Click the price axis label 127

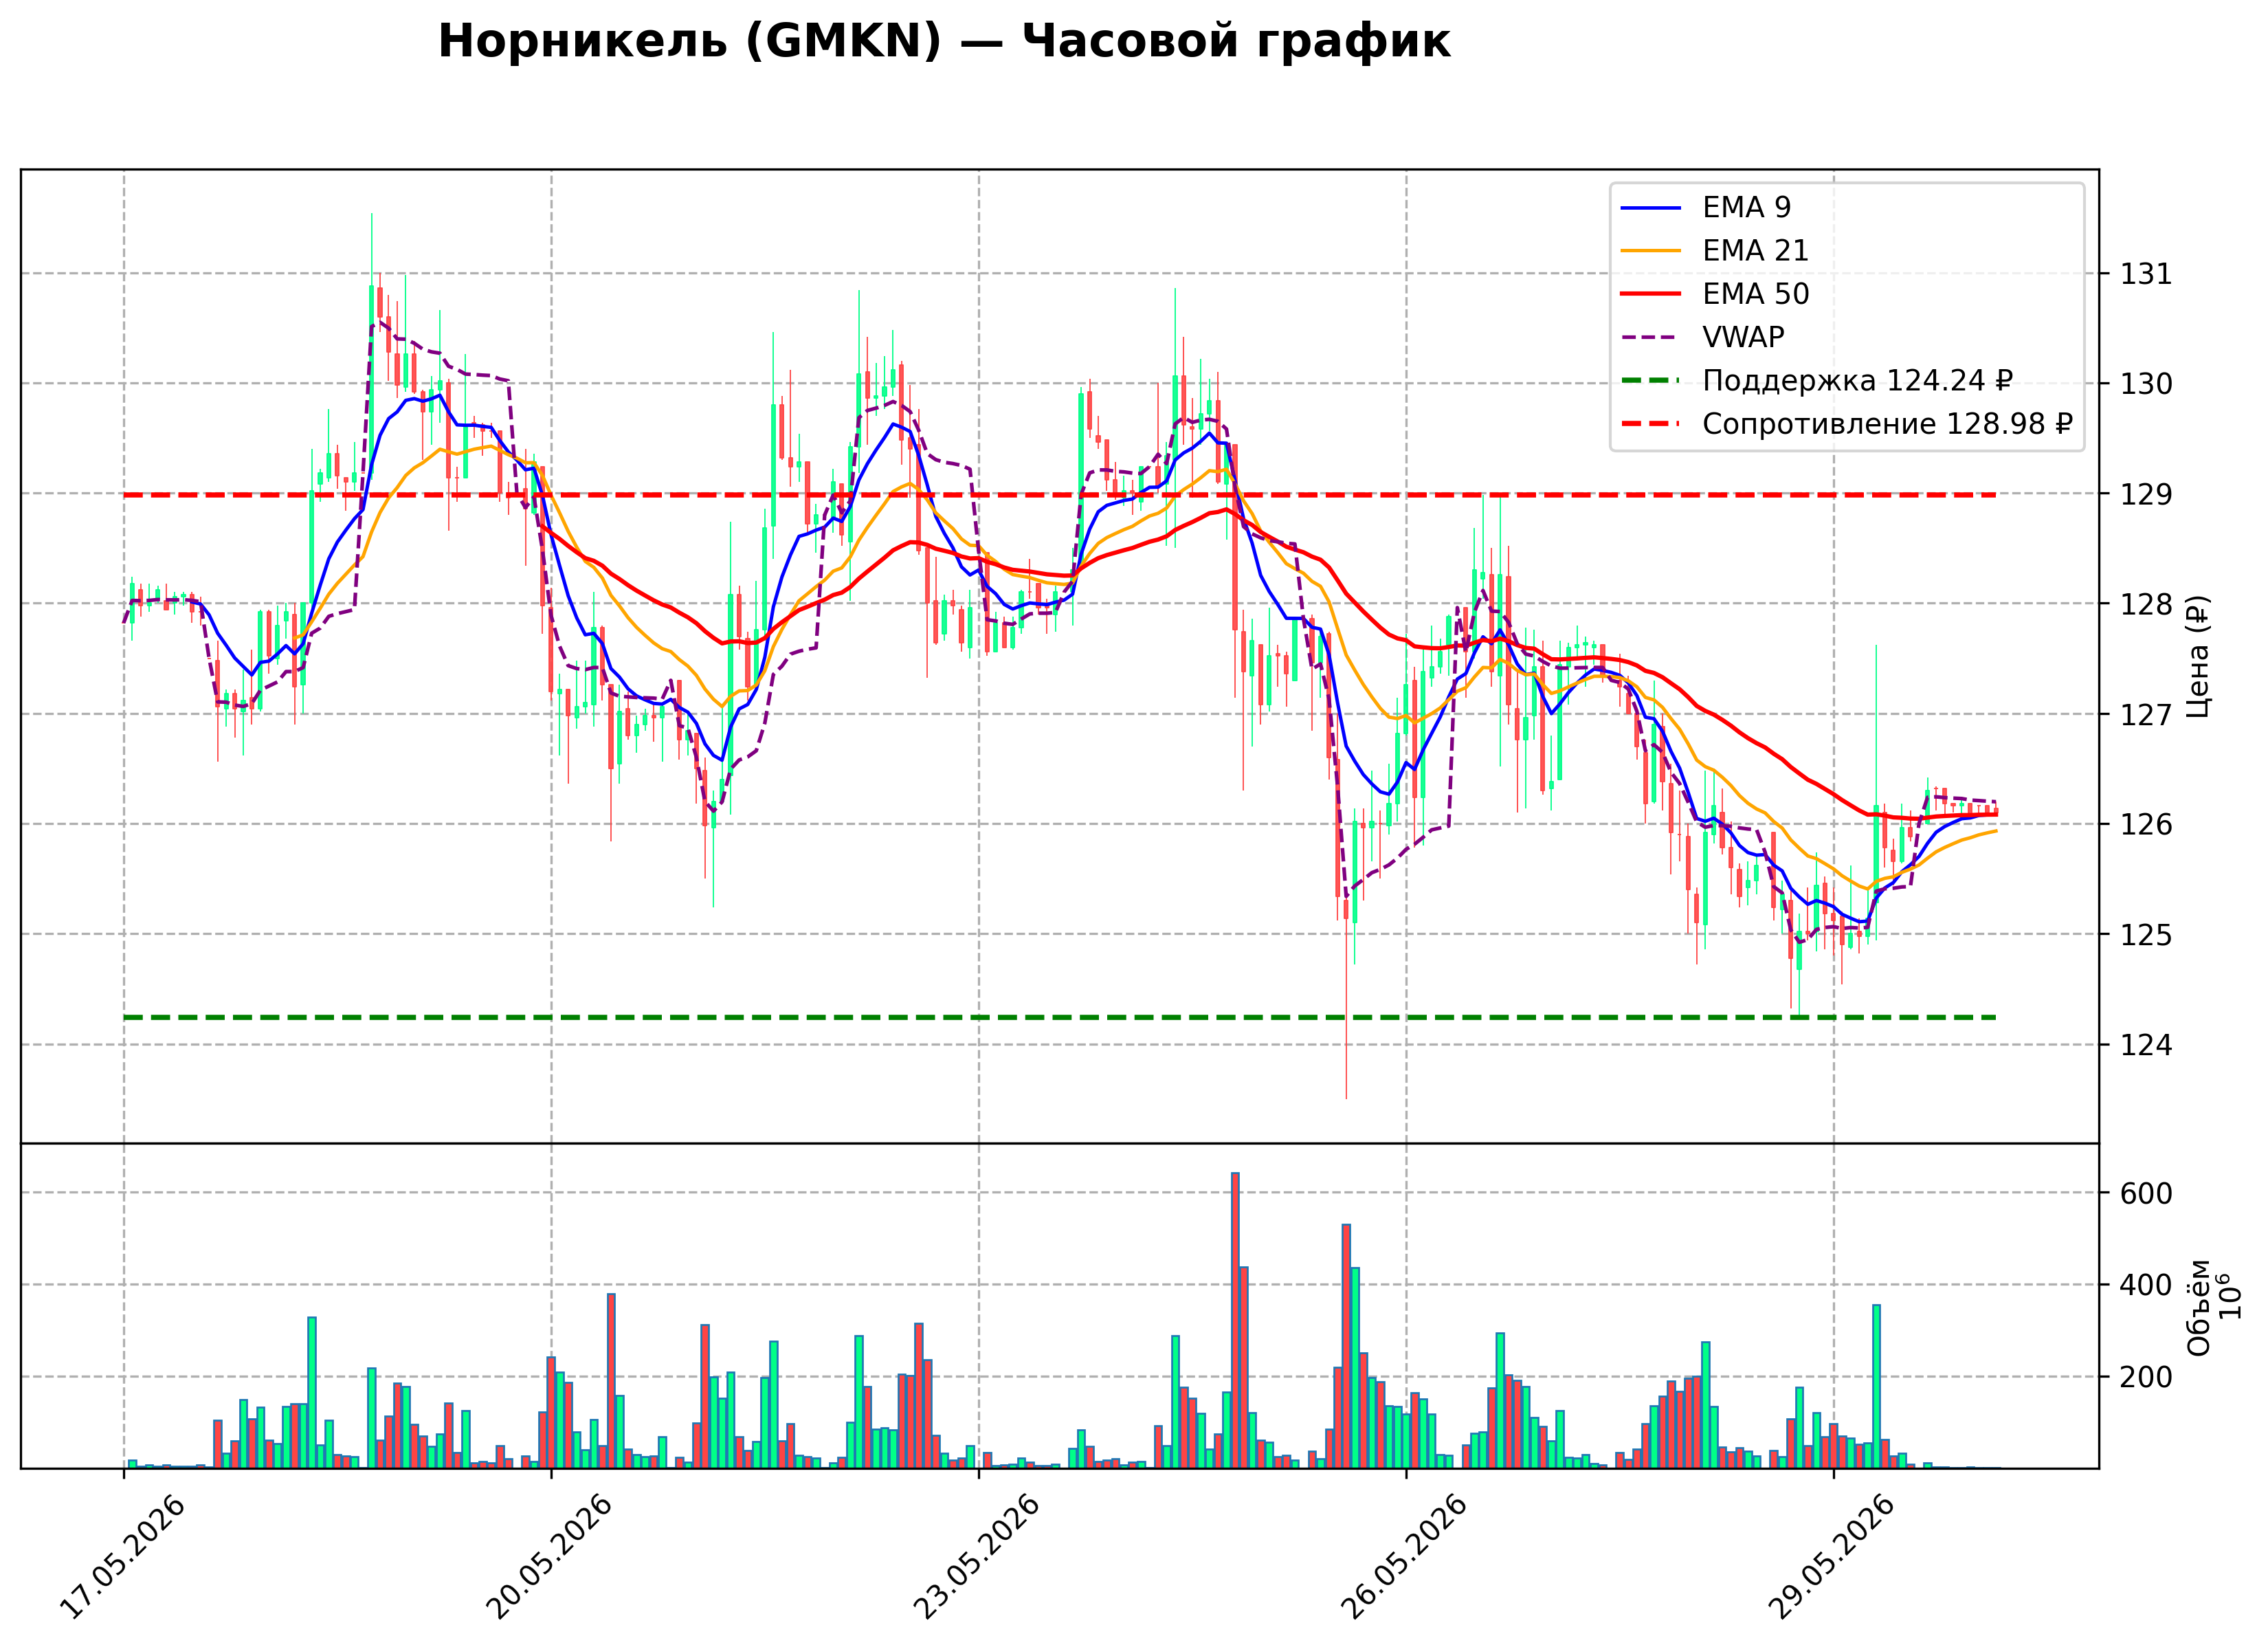(2146, 715)
